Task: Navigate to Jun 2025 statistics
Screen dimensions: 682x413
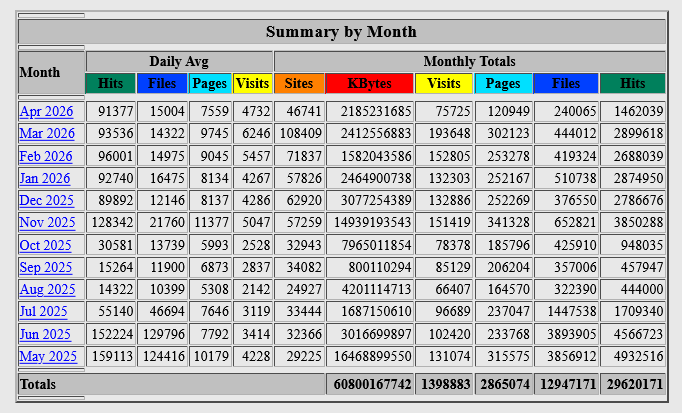Action: pos(46,334)
